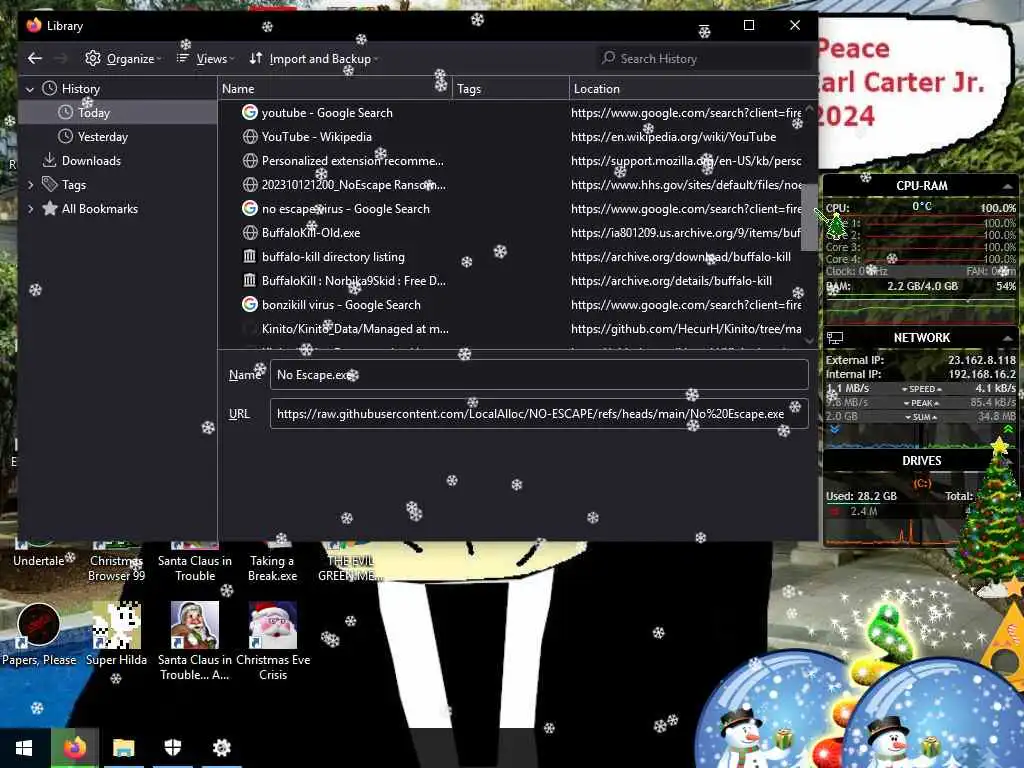
Task: Click the Taking a Break.exe desktop label
Action: tap(272, 568)
